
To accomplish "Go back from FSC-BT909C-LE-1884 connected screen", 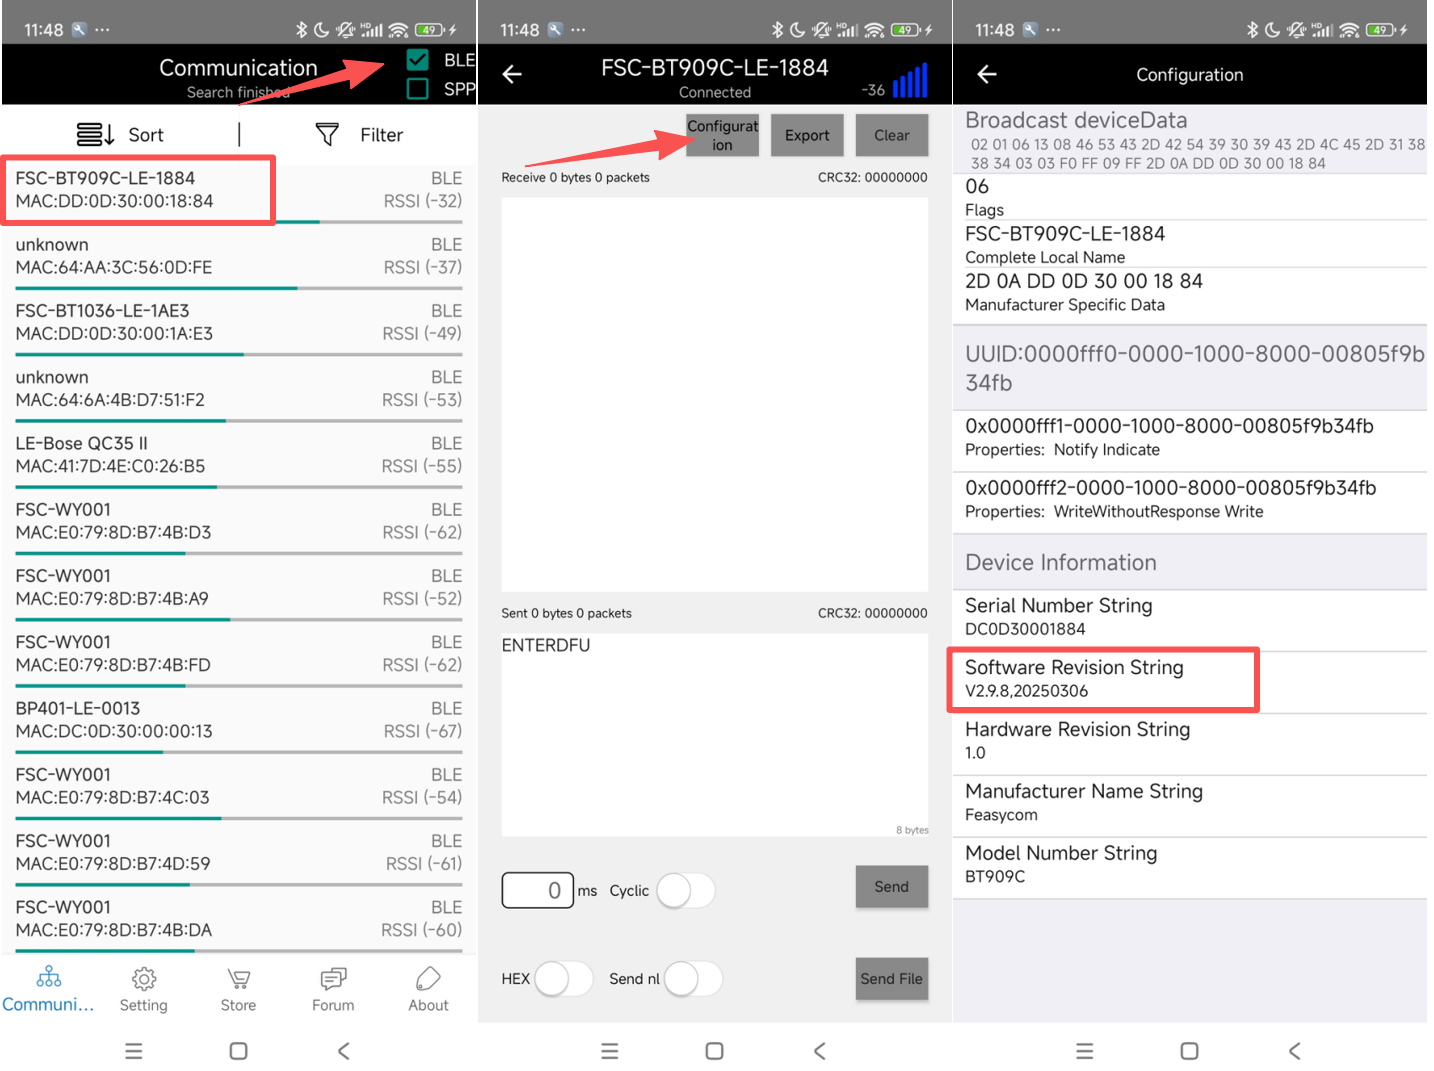I will point(512,74).
